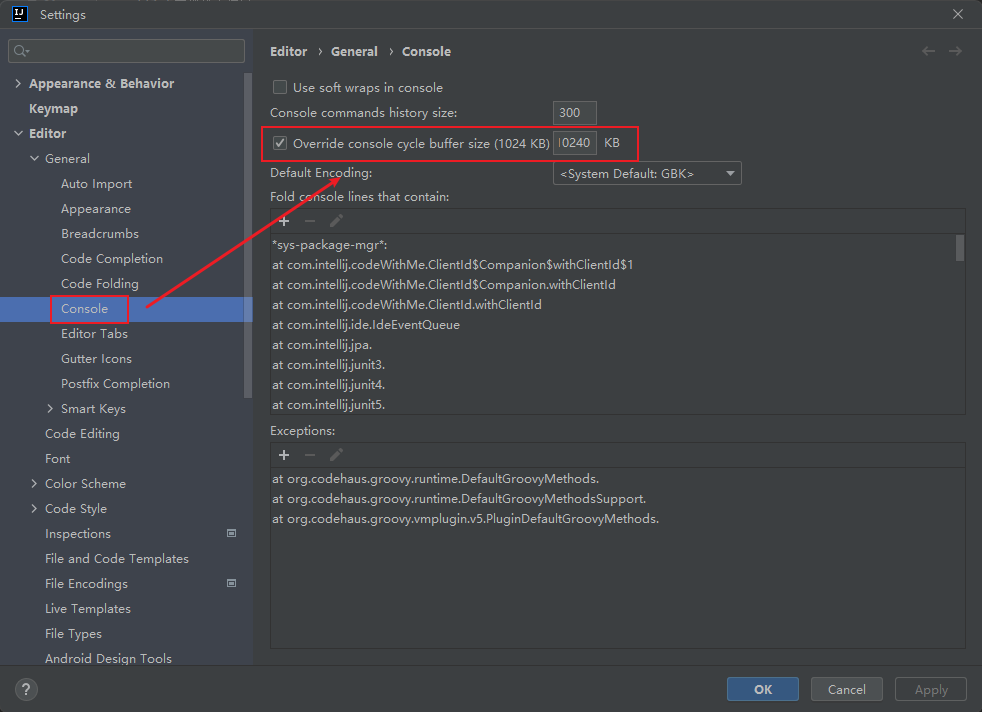Image resolution: width=982 pixels, height=712 pixels.
Task: Navigate forward with the right arrow icon
Action: point(955,51)
